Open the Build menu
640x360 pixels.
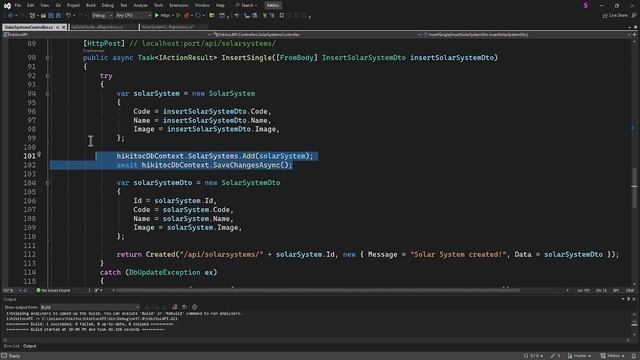coord(91,5)
